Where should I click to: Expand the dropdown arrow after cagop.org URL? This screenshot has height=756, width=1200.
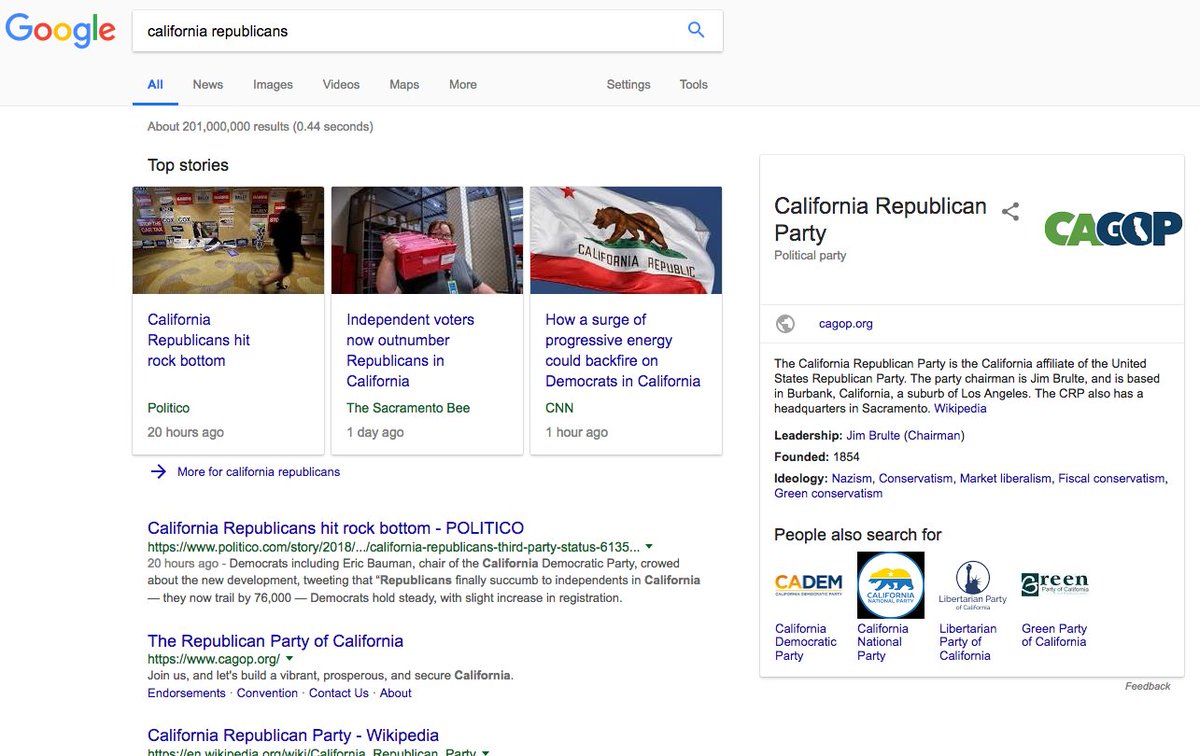pos(289,660)
